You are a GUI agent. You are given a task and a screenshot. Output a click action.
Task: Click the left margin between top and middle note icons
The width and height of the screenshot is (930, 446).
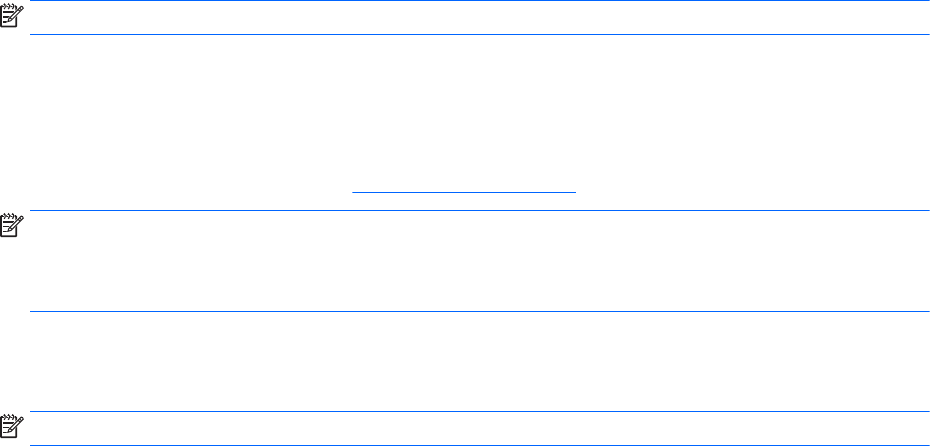tap(12, 120)
